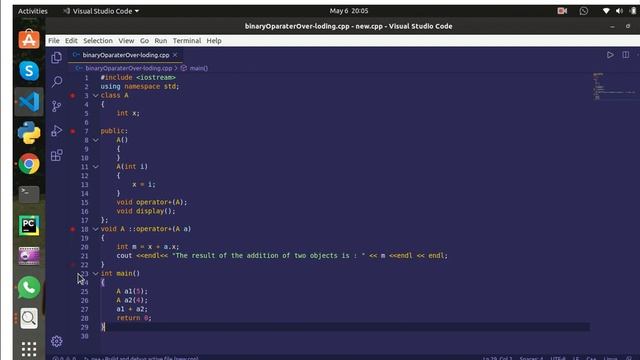Image resolution: width=640 pixels, height=360 pixels.
Task: Toggle the breakpoint on line 7
Action: coord(73,131)
